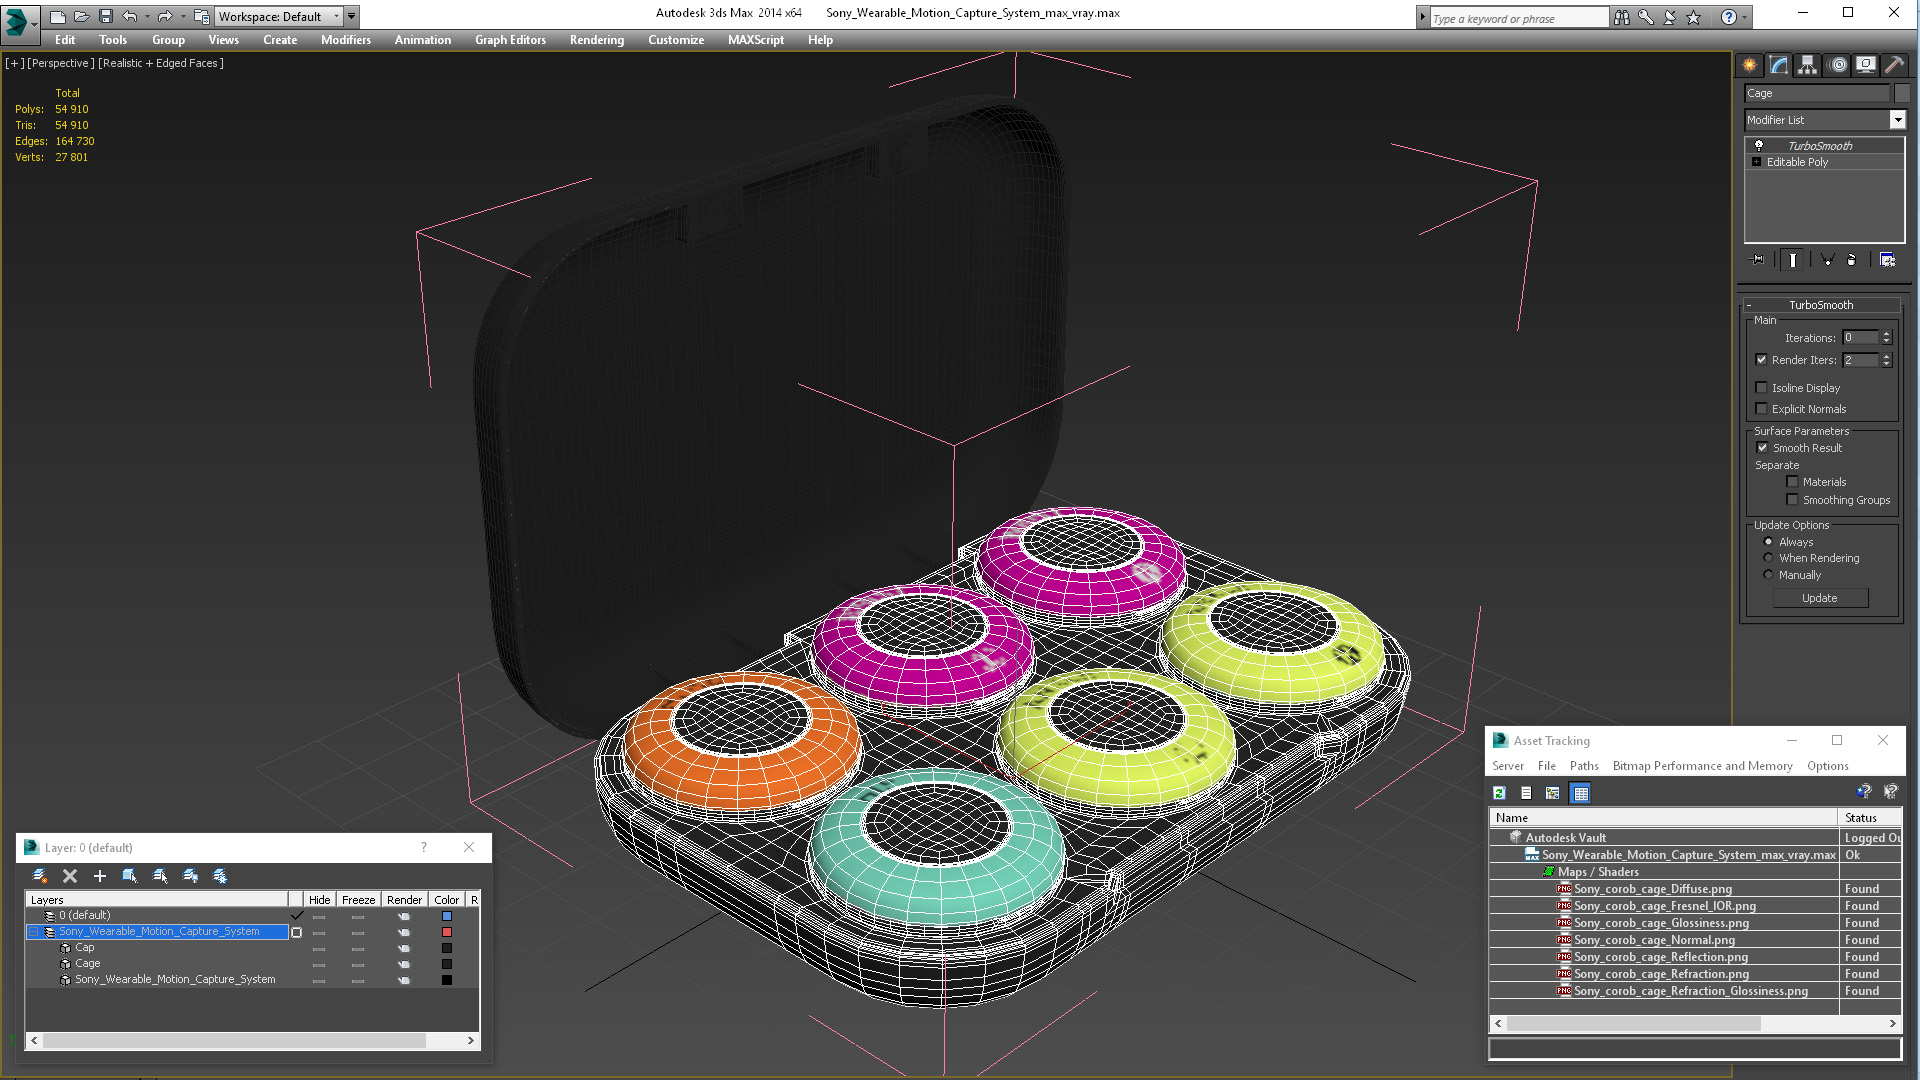The height and width of the screenshot is (1080, 1920).
Task: Uncheck the Smooth Result option
Action: 1762,448
